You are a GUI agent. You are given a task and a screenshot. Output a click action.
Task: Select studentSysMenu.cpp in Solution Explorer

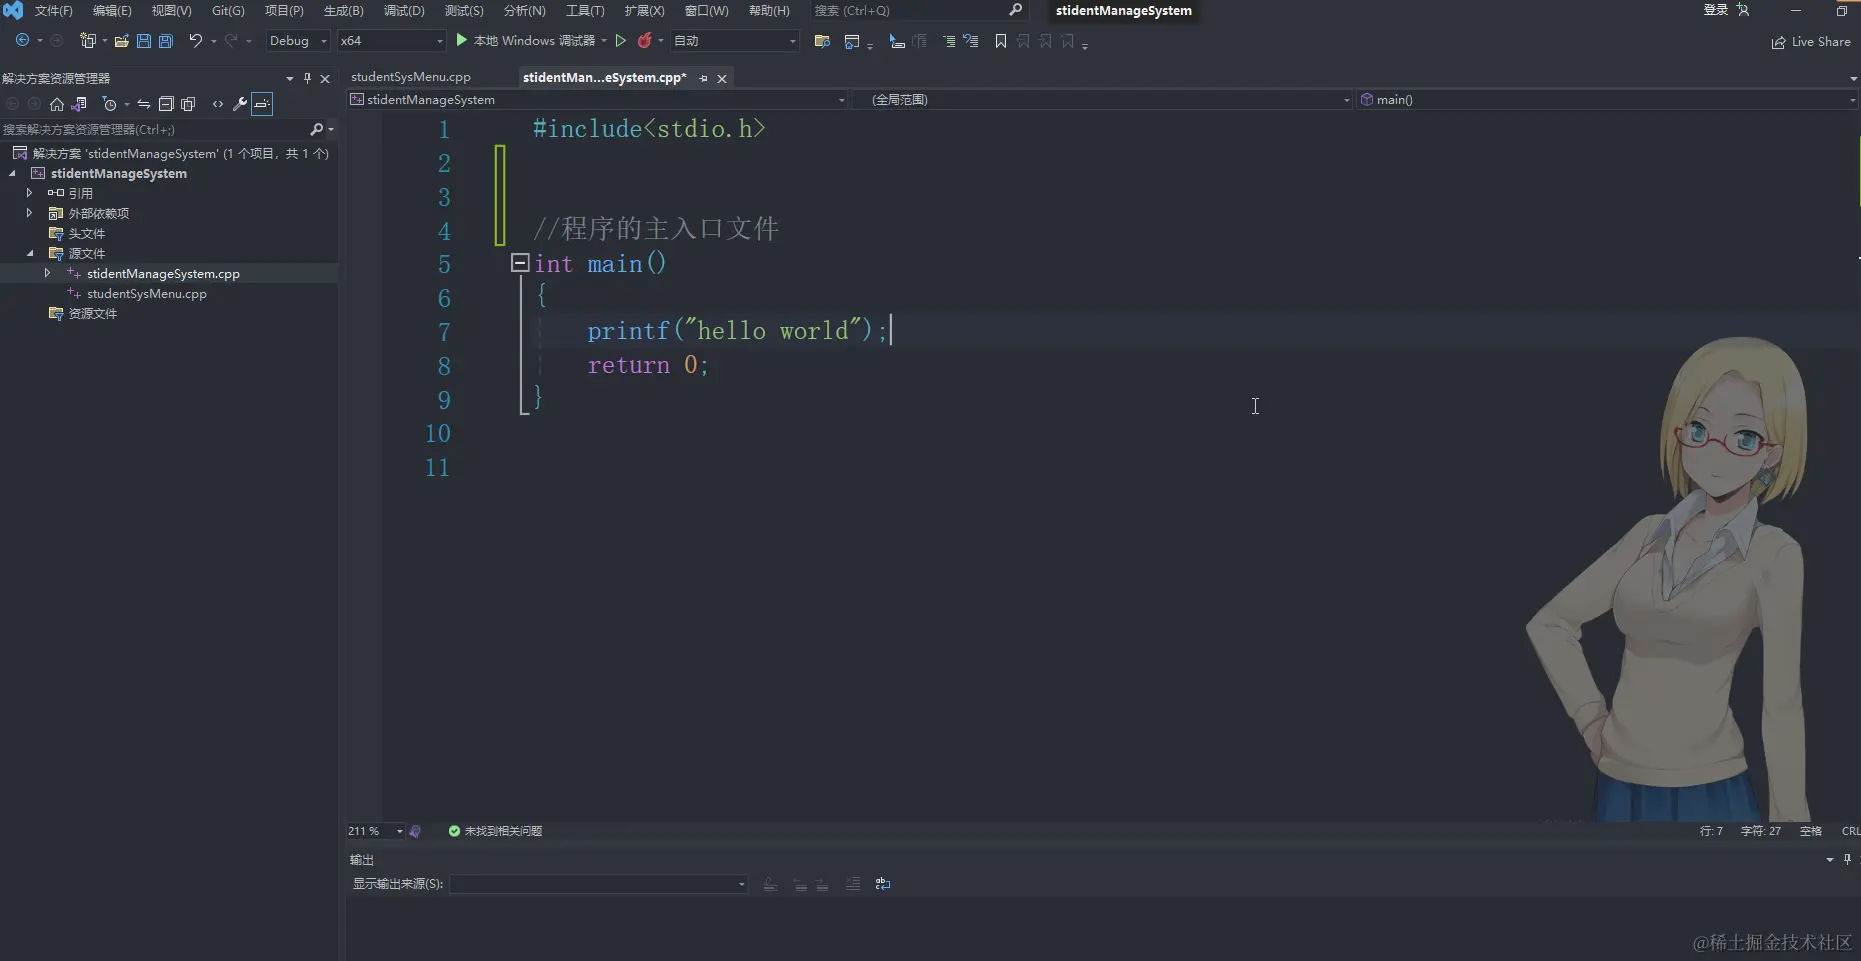pos(147,294)
